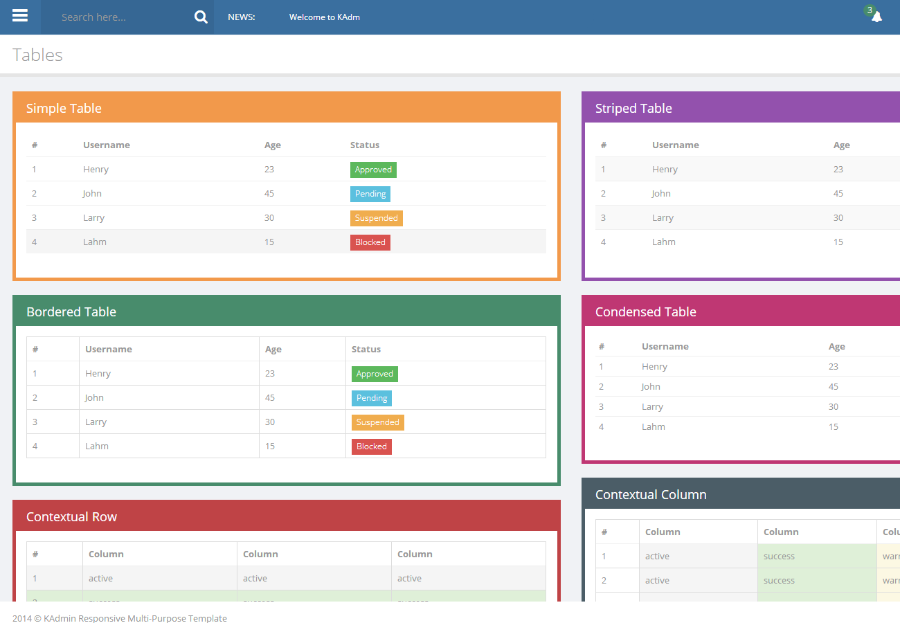Image resolution: width=900 pixels, height=623 pixels.
Task: Type in the Search here field
Action: point(120,17)
